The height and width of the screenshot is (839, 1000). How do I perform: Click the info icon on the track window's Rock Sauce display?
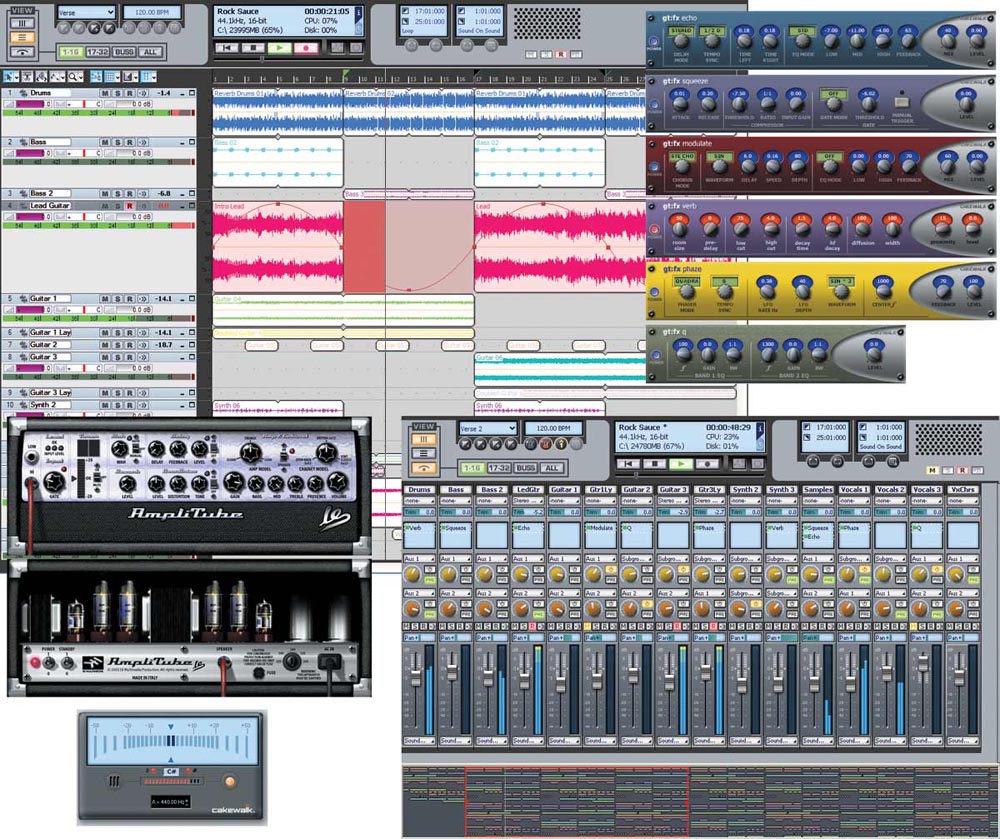coord(358,12)
